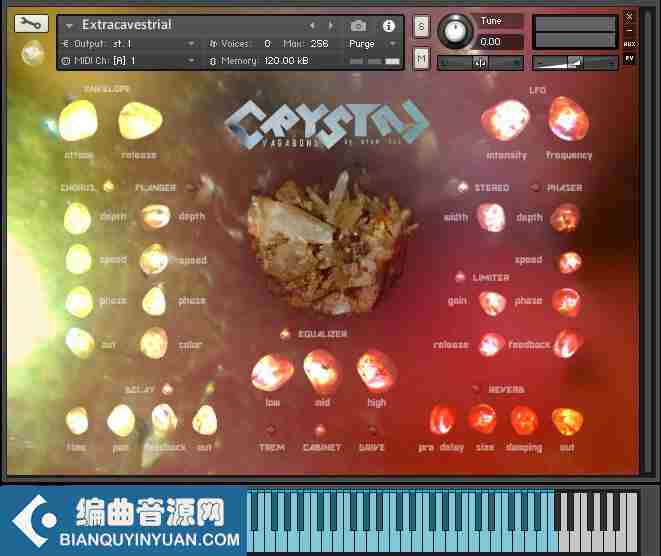Screen dimensions: 661x556
Task: Click the snapshot camera icon
Action: coord(358,26)
